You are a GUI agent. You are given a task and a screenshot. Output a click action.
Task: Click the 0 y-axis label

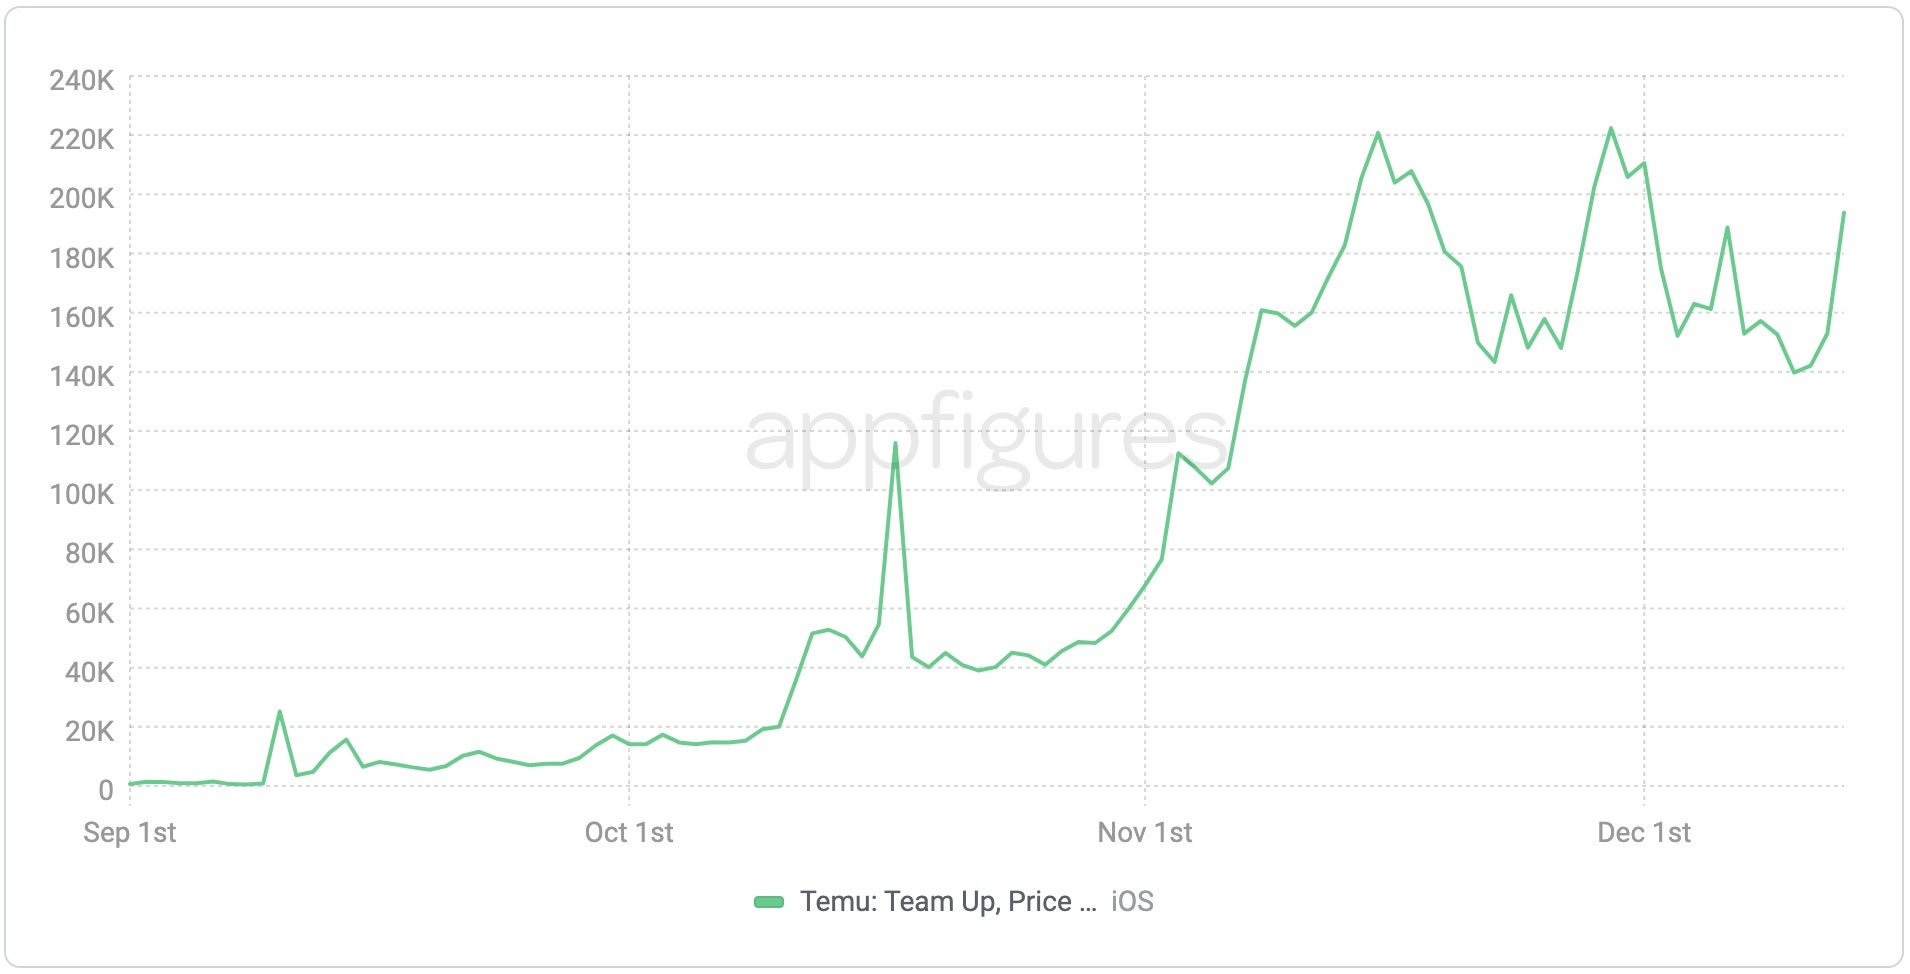tap(106, 790)
